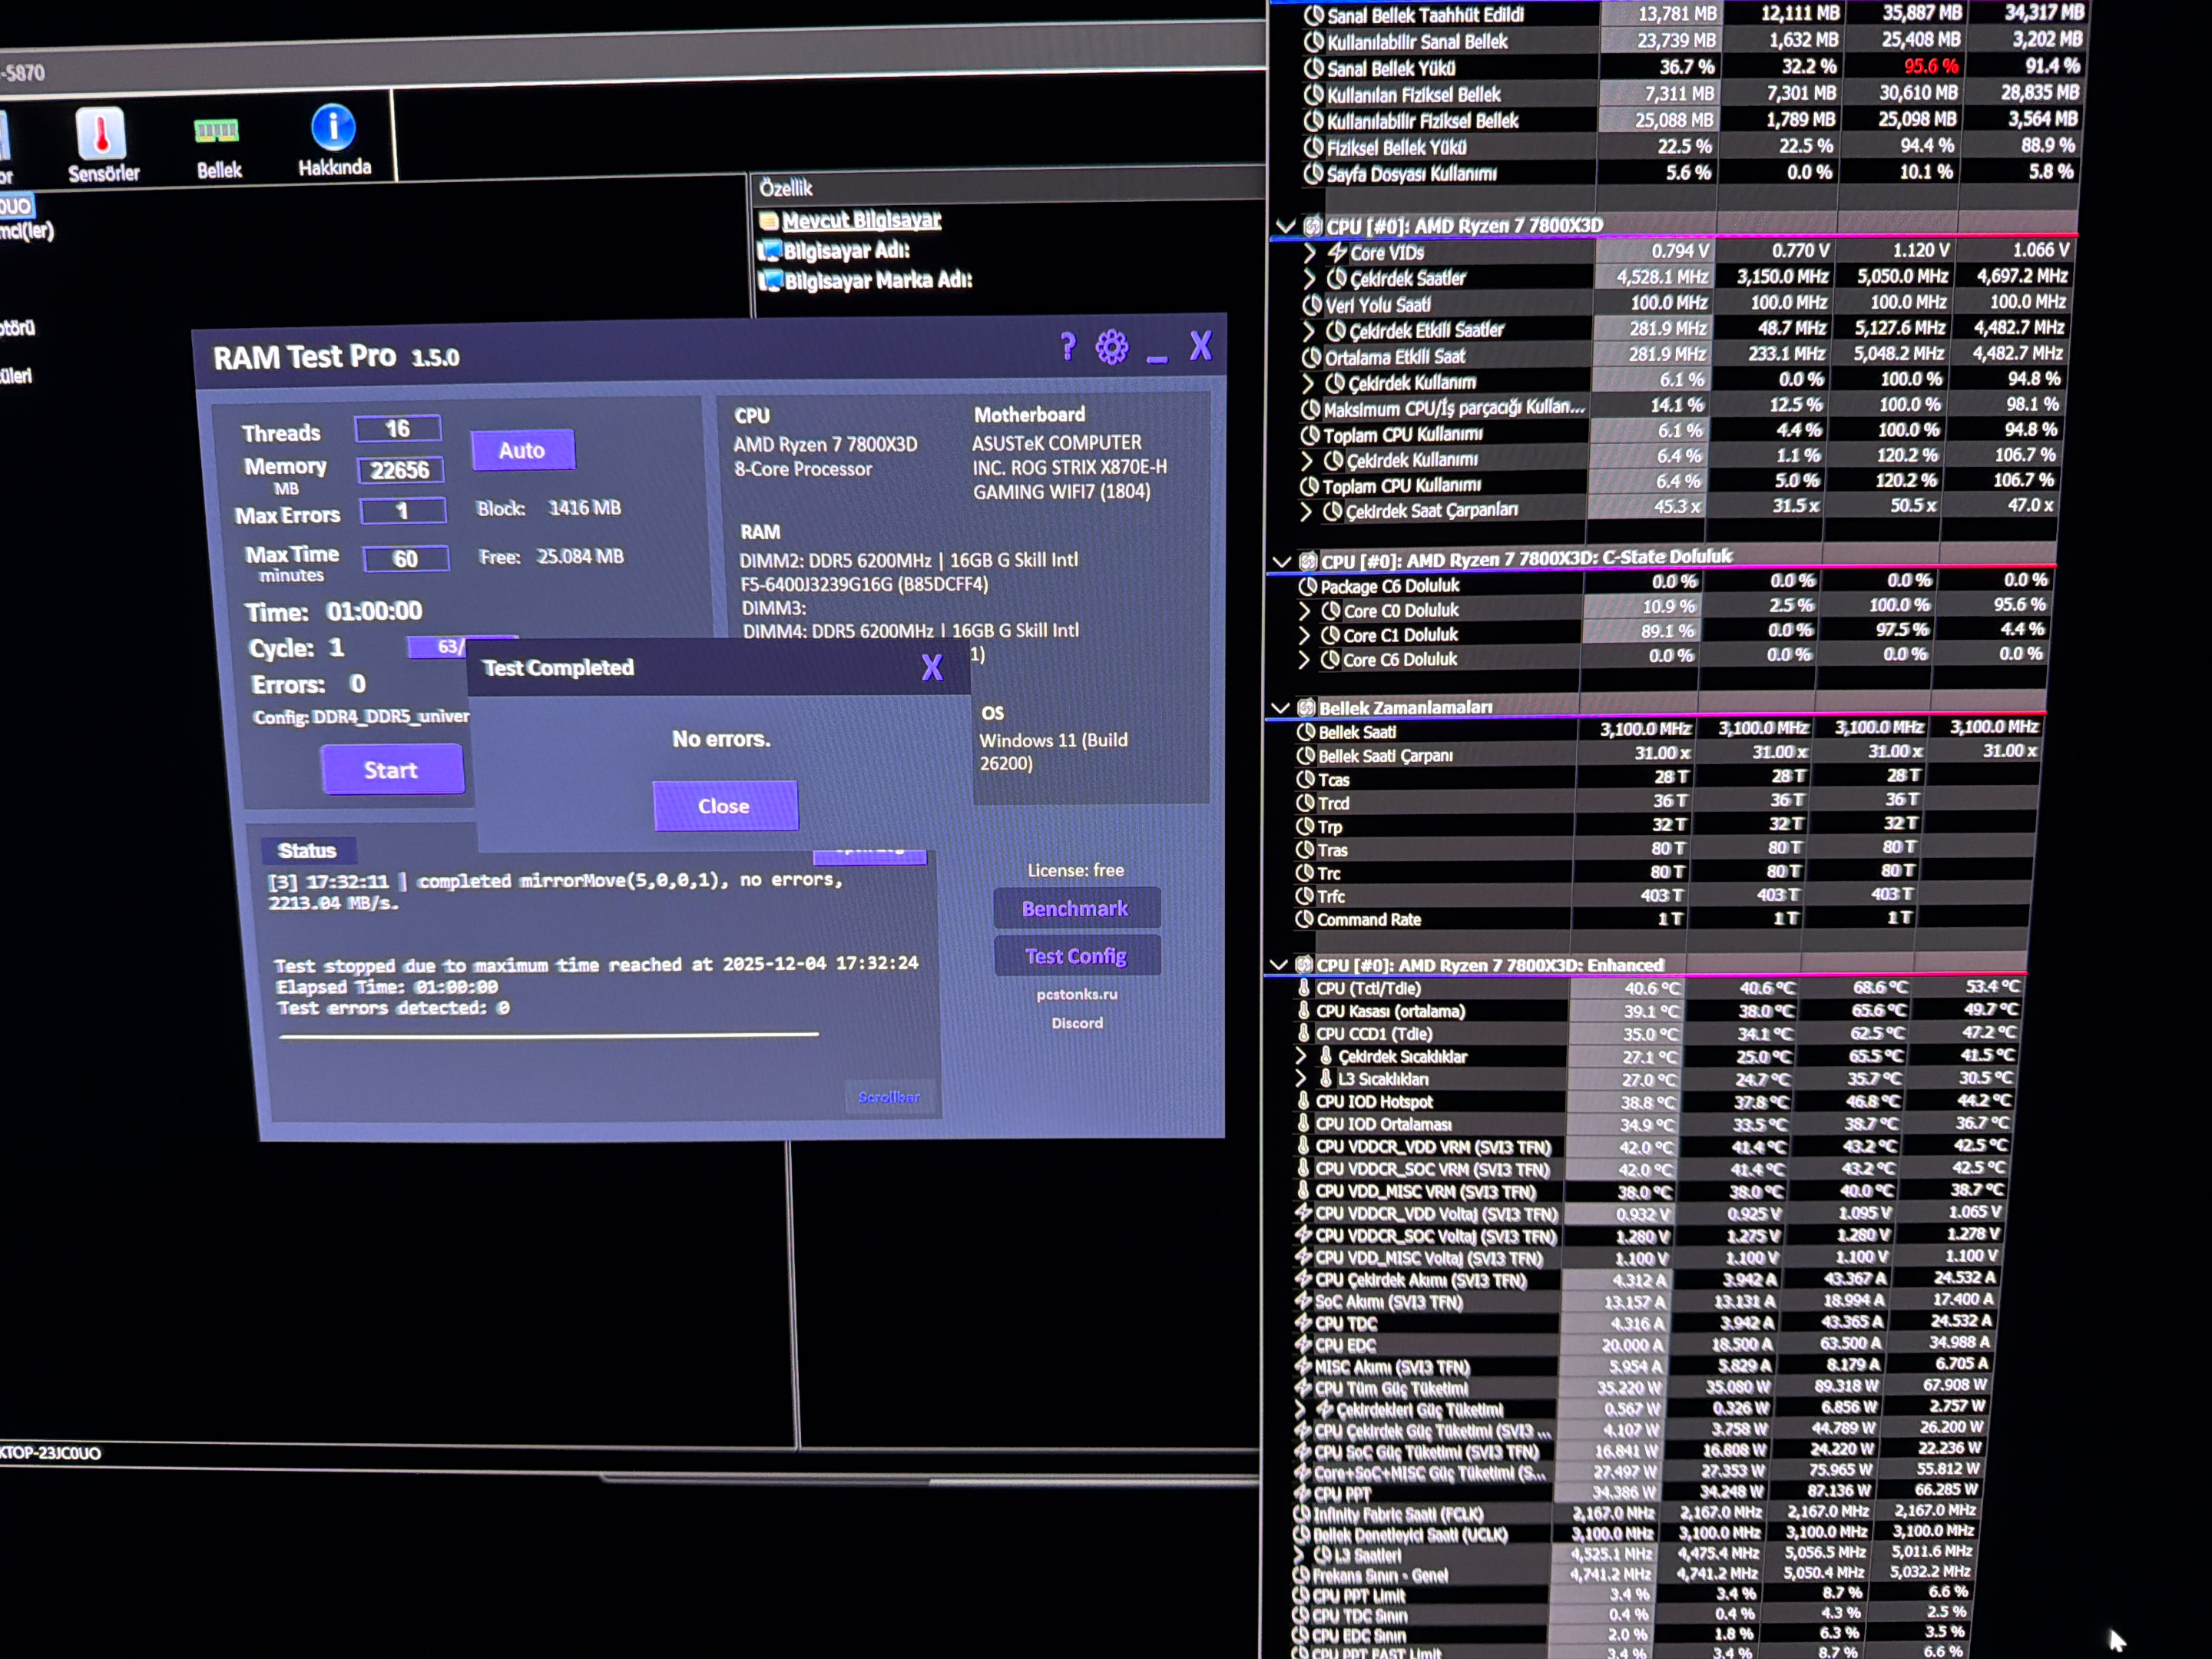Image resolution: width=2212 pixels, height=1659 pixels.
Task: Click the Memory MB input field
Action: pyautogui.click(x=400, y=470)
